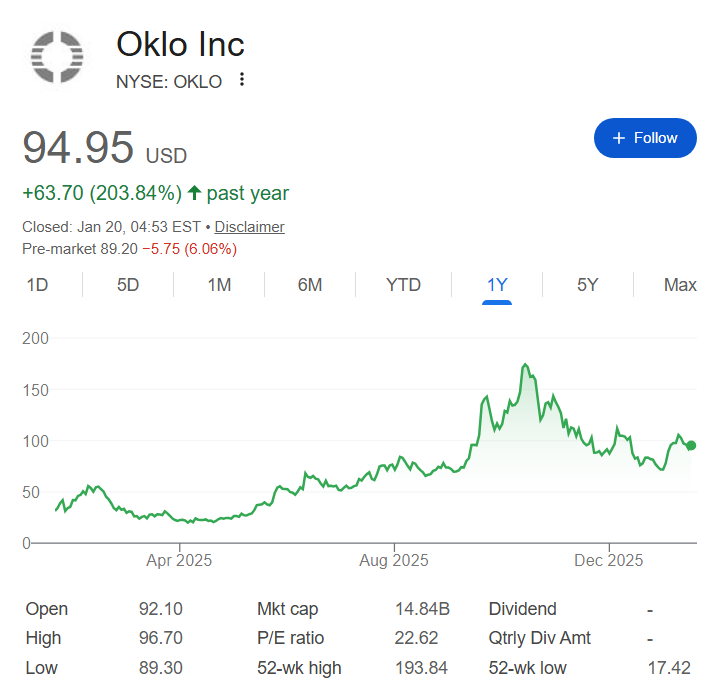Image resolution: width=716 pixels, height=691 pixels.
Task: Follow Oklo Inc stock
Action: 645,138
